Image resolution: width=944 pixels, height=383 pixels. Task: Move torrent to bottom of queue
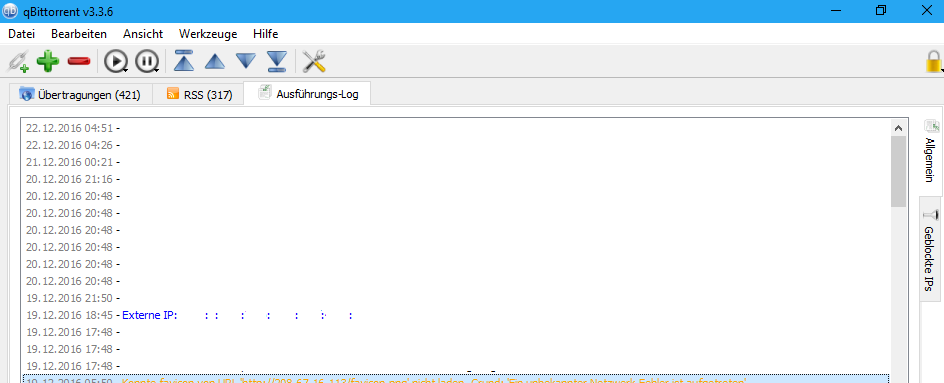[x=277, y=61]
